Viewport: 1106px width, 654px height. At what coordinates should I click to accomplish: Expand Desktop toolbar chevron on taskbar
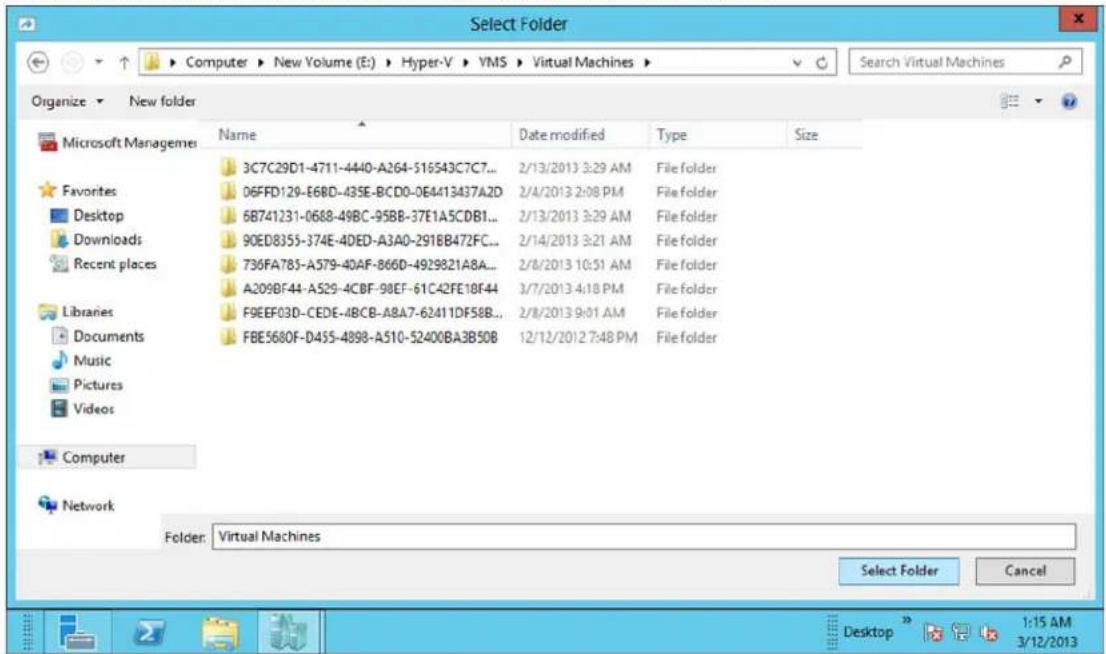coord(906,620)
